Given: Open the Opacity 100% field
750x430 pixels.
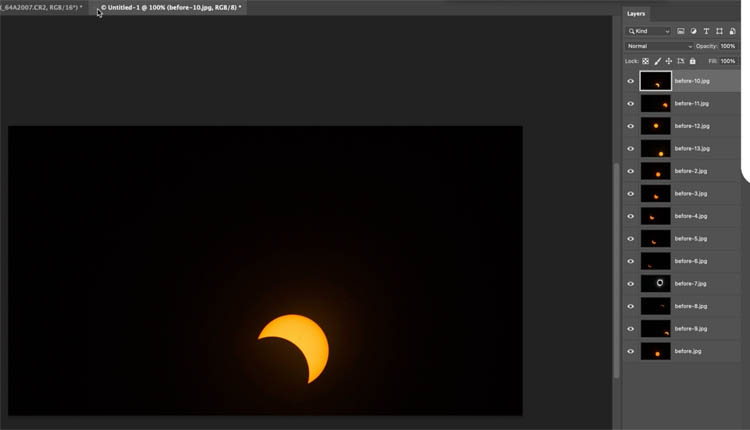Looking at the screenshot, I should pos(728,46).
